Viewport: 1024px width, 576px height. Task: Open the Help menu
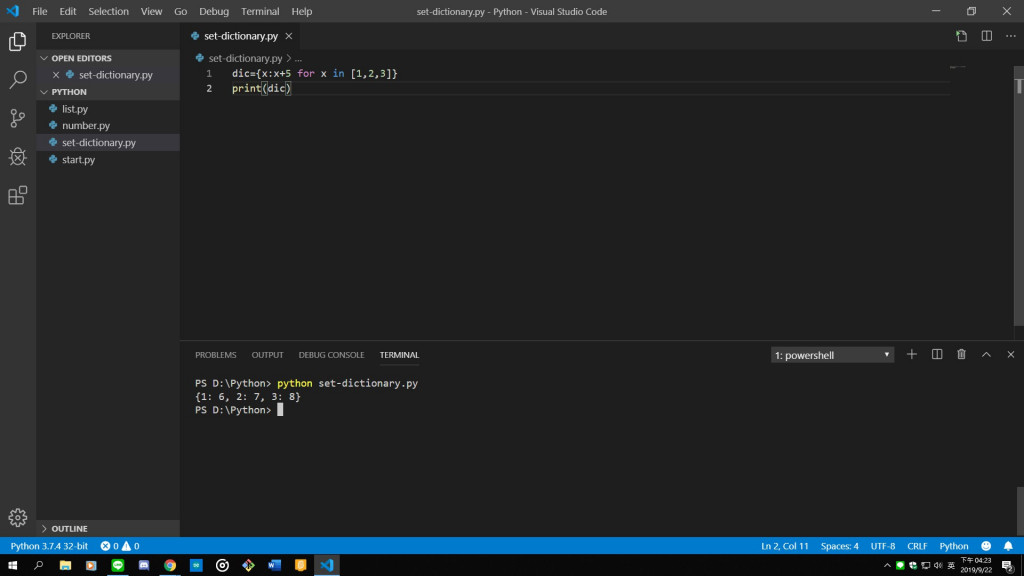pyautogui.click(x=302, y=11)
